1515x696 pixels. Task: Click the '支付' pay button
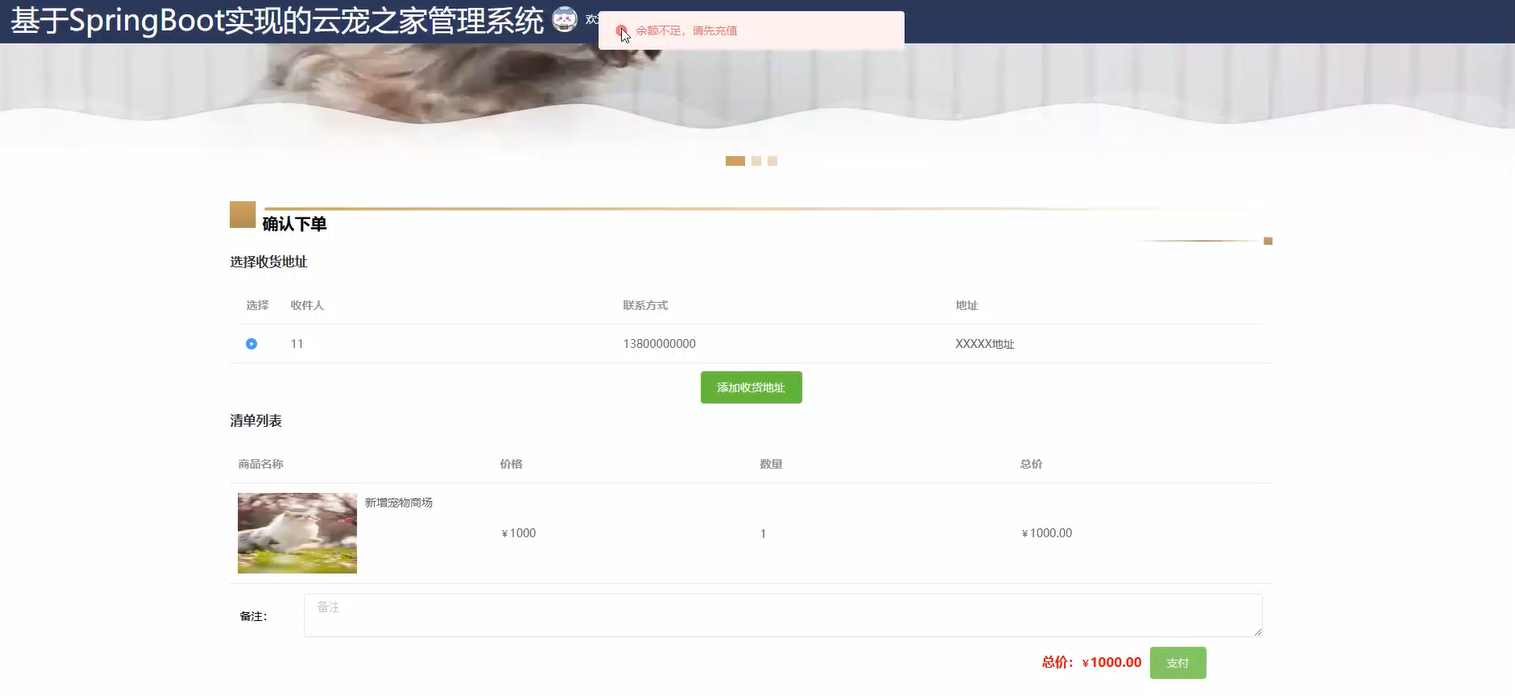pyautogui.click(x=1178, y=663)
